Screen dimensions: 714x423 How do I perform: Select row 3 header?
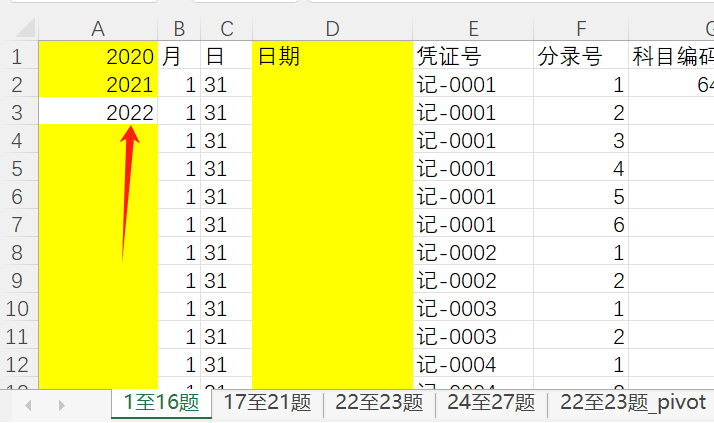(x=19, y=111)
